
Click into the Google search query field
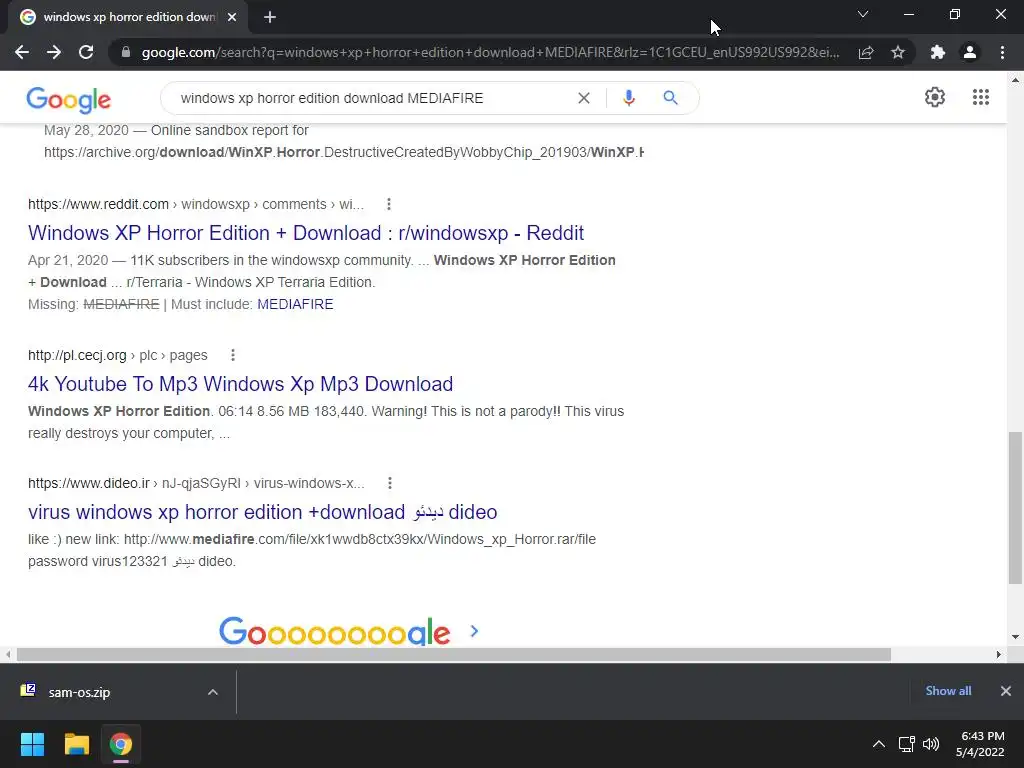[372, 98]
